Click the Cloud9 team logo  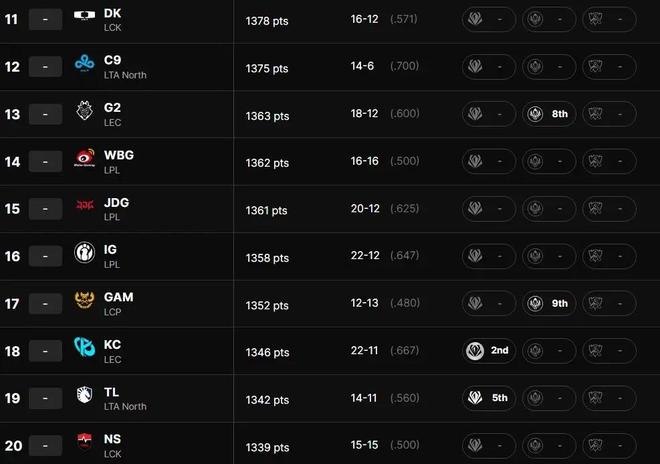[85, 64]
